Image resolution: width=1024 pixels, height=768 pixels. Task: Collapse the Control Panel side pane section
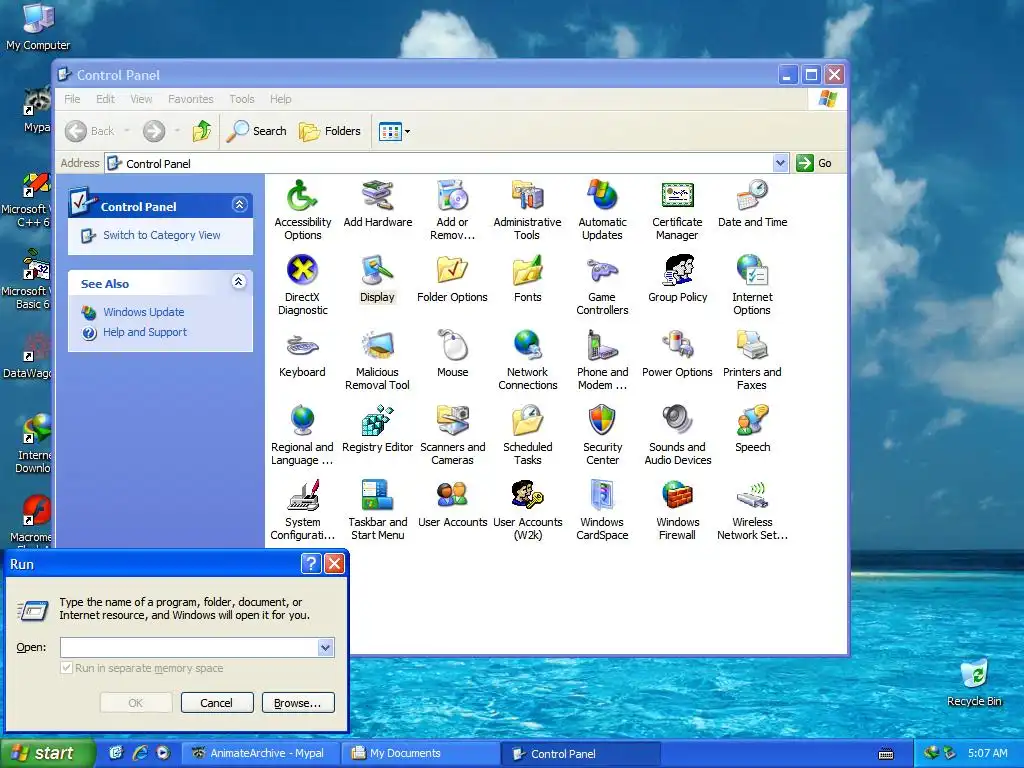coord(240,205)
